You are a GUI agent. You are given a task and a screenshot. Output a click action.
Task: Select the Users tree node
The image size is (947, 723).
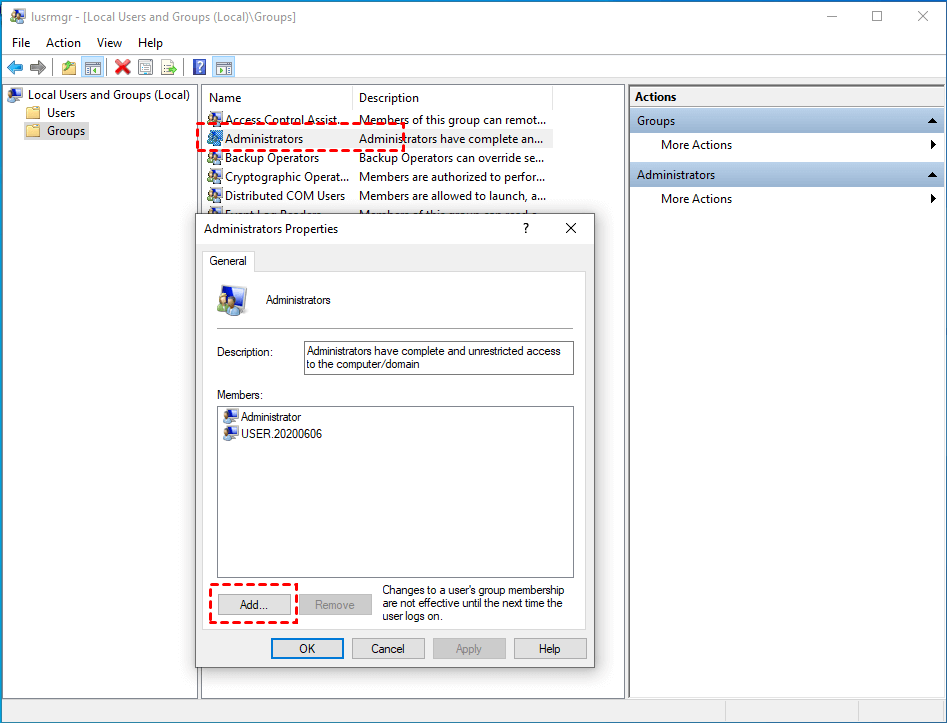click(61, 113)
